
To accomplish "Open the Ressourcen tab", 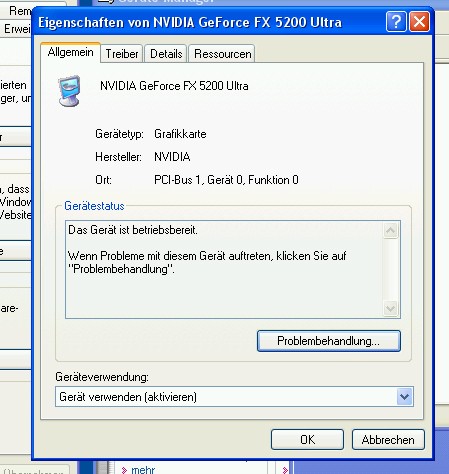I will [222, 54].
